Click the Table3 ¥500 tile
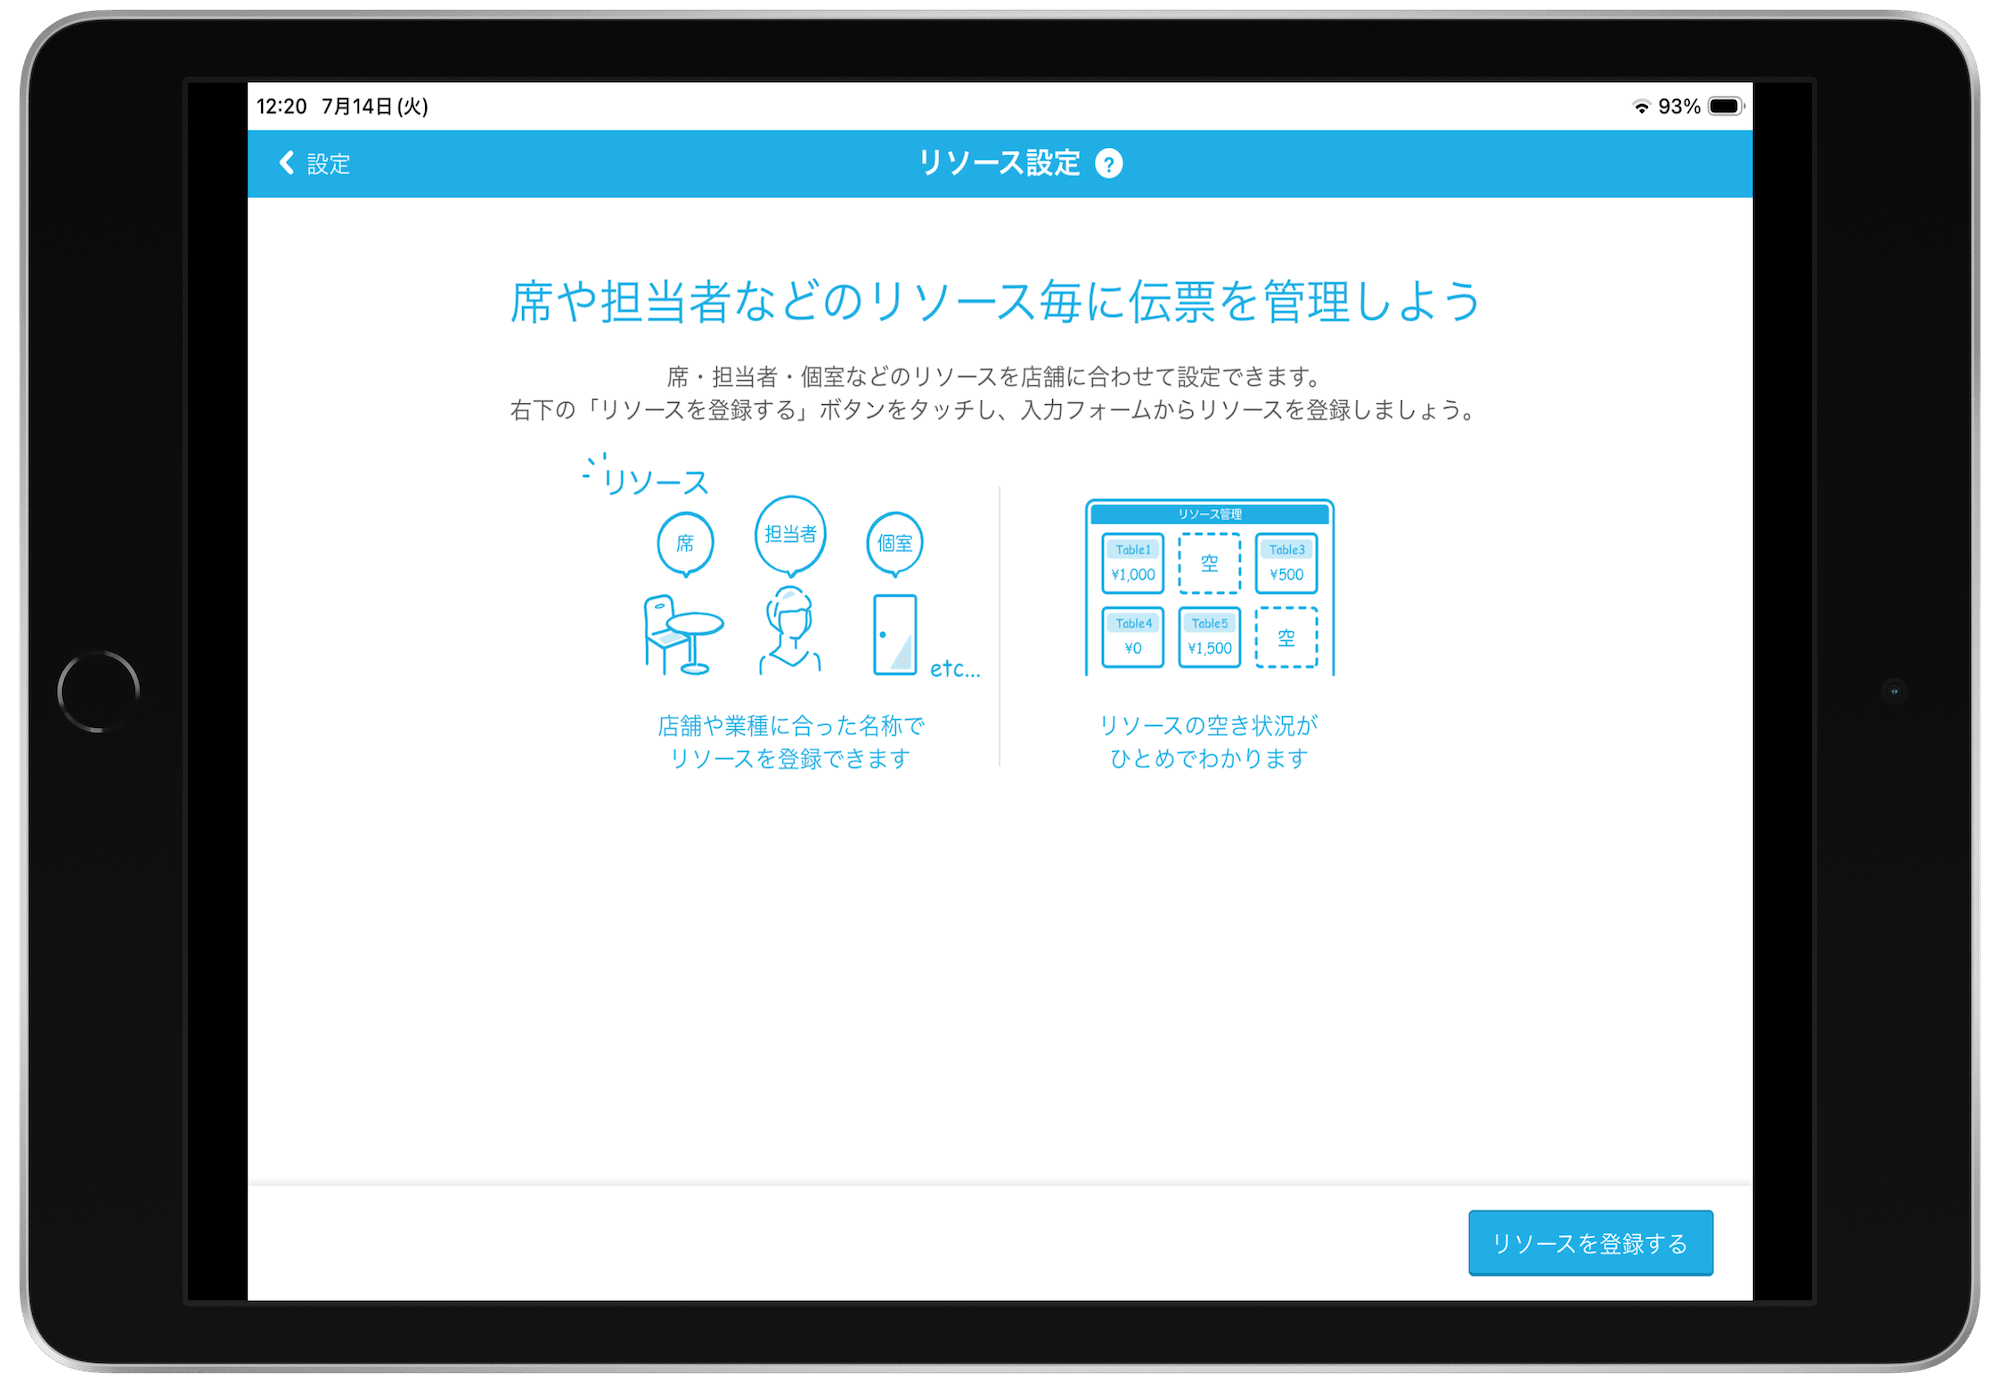Screen dimensions: 2000x1383 click(1287, 563)
